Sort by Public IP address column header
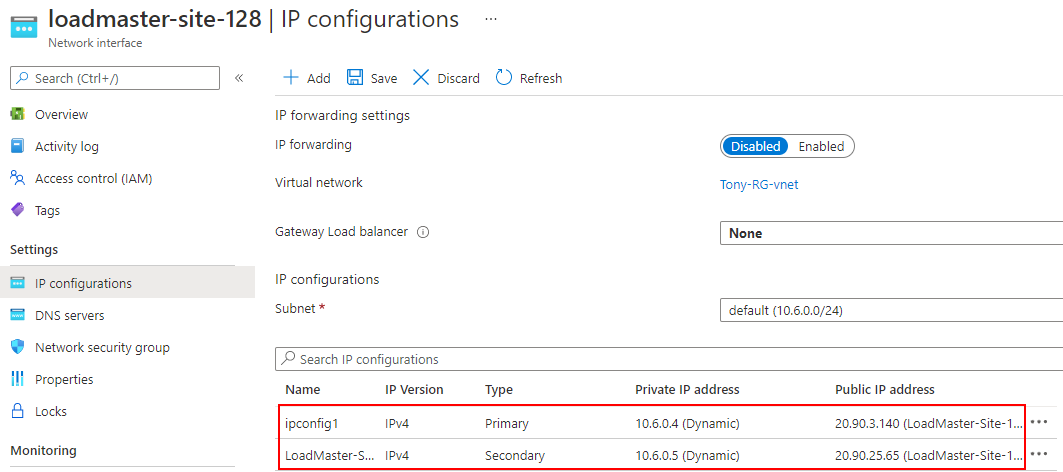Viewport: 1063px width, 472px height. pyautogui.click(x=885, y=389)
